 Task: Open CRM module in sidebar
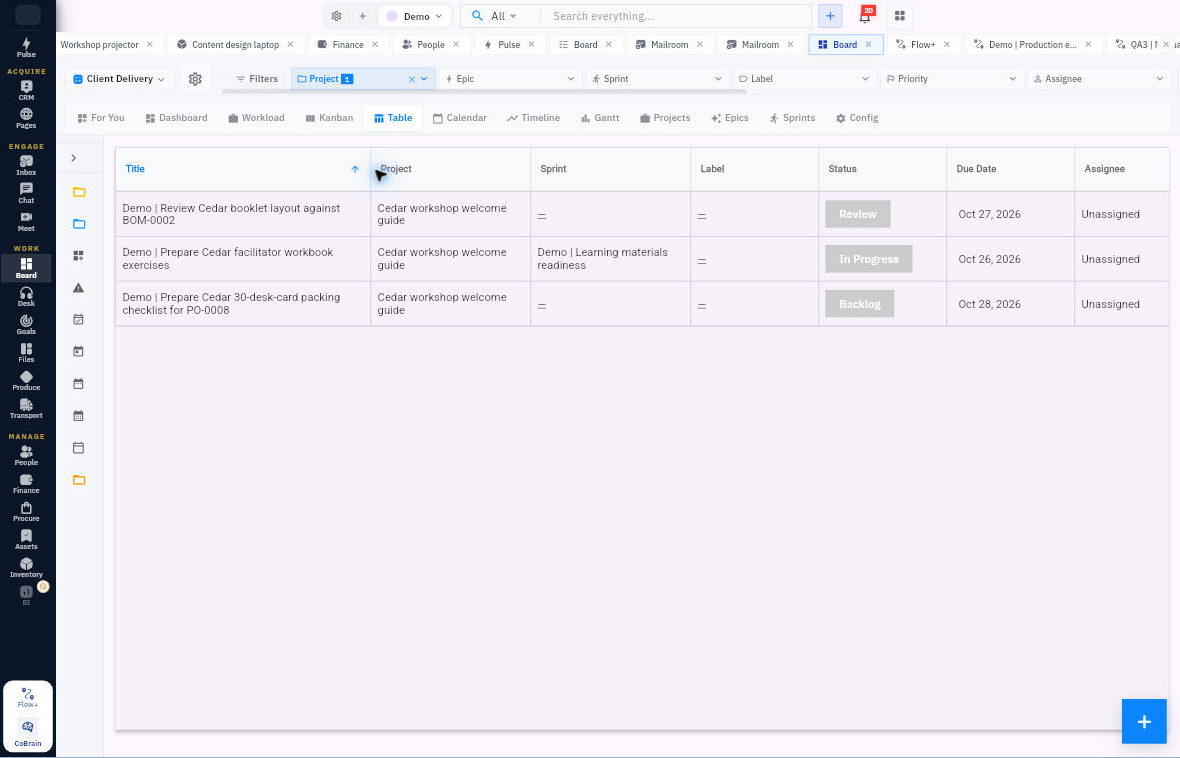pos(26,90)
